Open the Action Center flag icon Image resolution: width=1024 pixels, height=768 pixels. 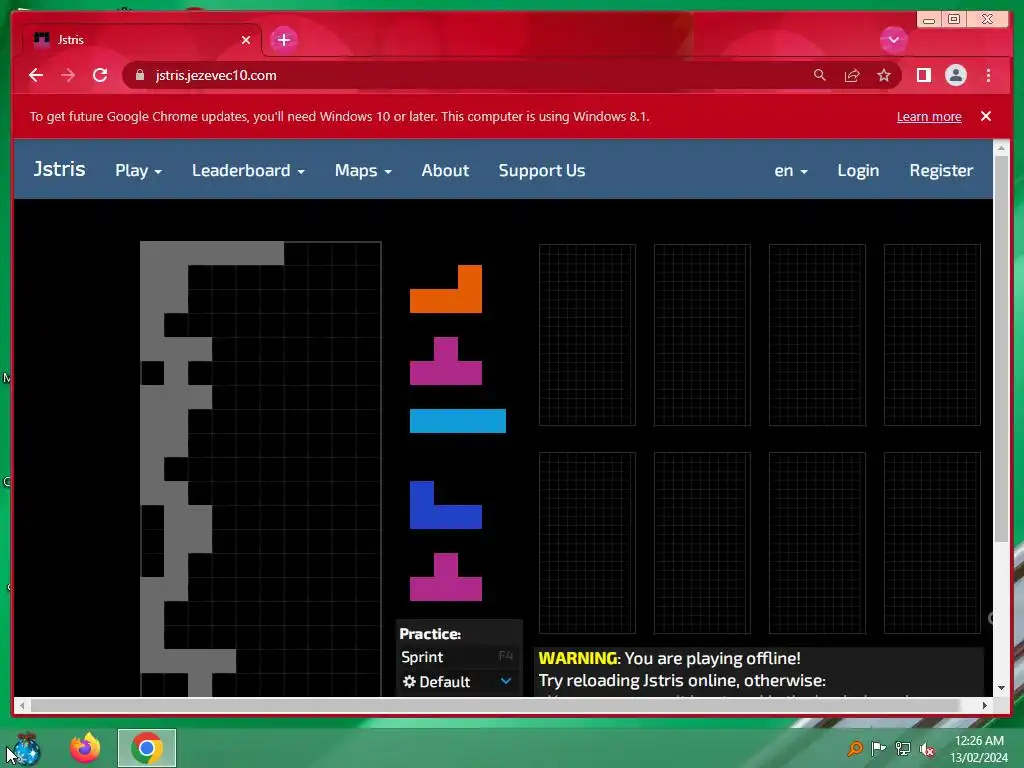point(878,748)
